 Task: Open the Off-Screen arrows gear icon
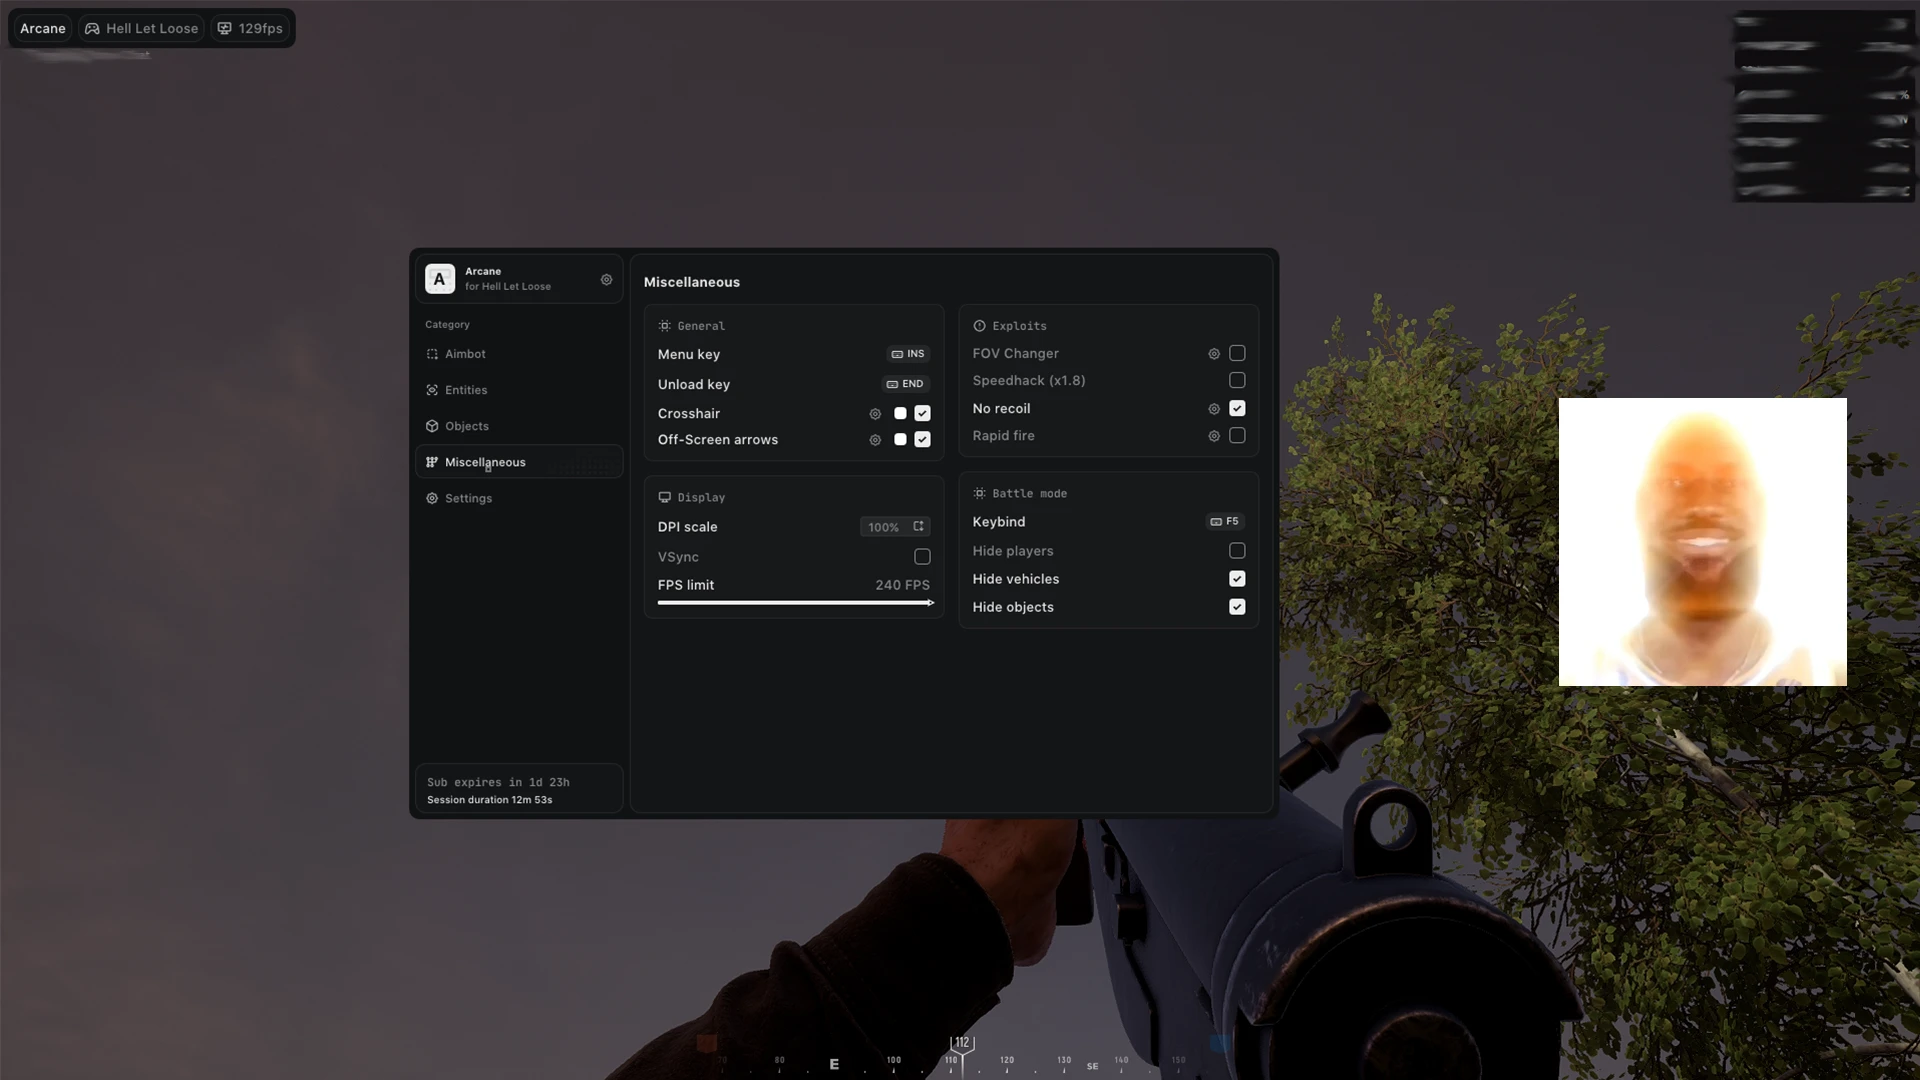[x=875, y=440]
